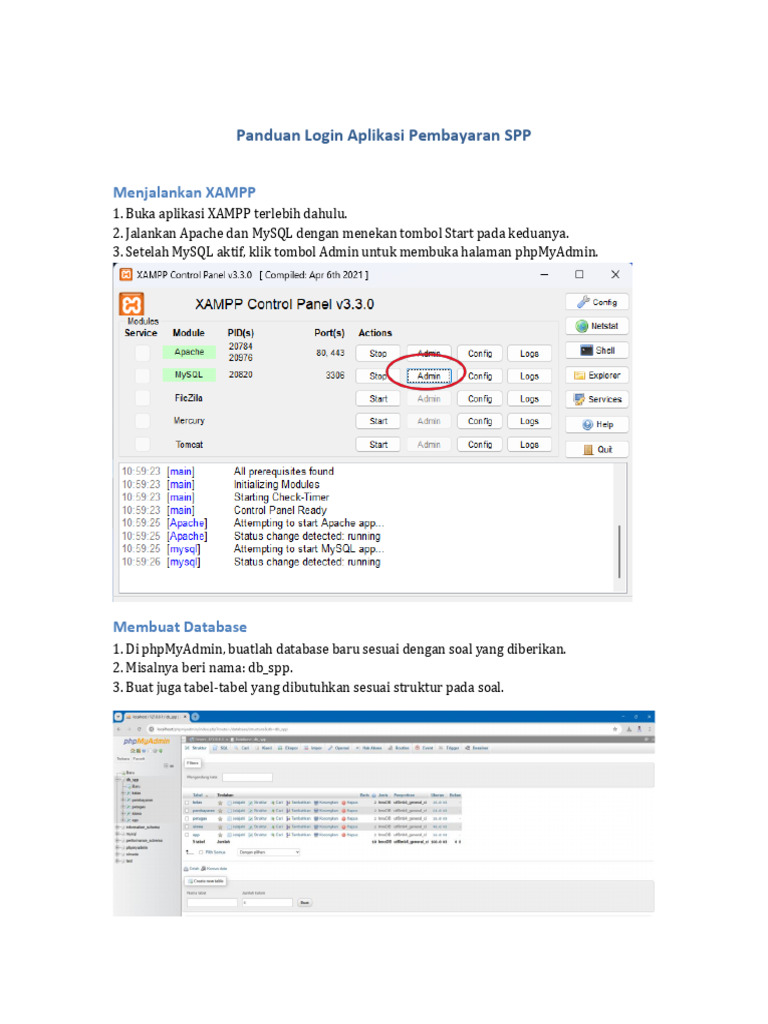This screenshot has width=768, height=1024.
Task: Start the FileZilla module
Action: 377,398
